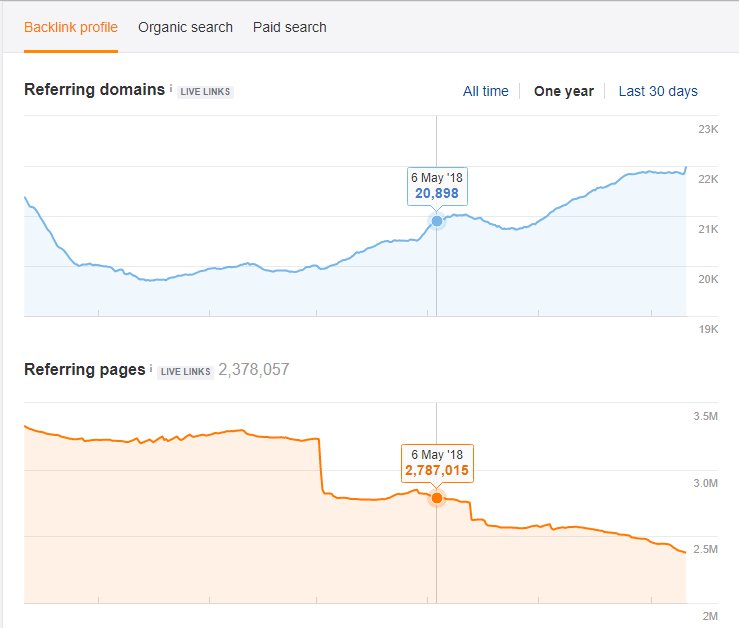Click LIVE LINKS badge beside Referring pages
Screen dimensions: 739x628
point(185,372)
